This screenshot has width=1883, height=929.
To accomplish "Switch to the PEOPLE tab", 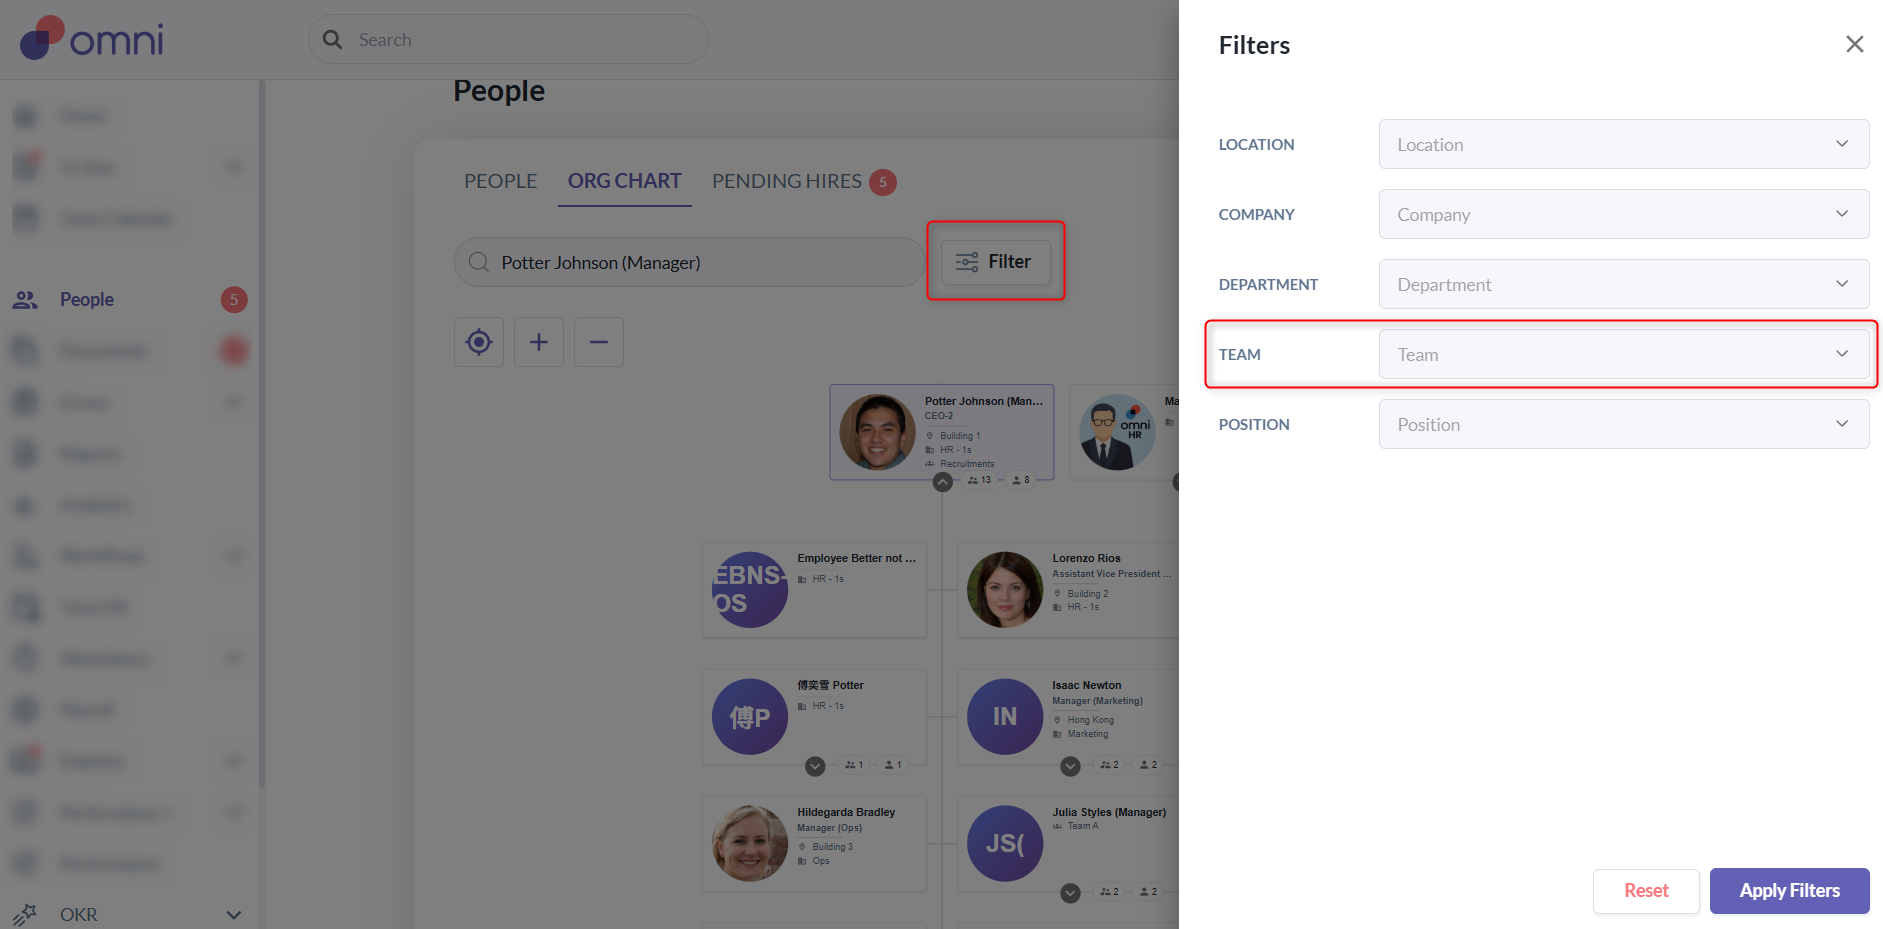I will pos(500,181).
